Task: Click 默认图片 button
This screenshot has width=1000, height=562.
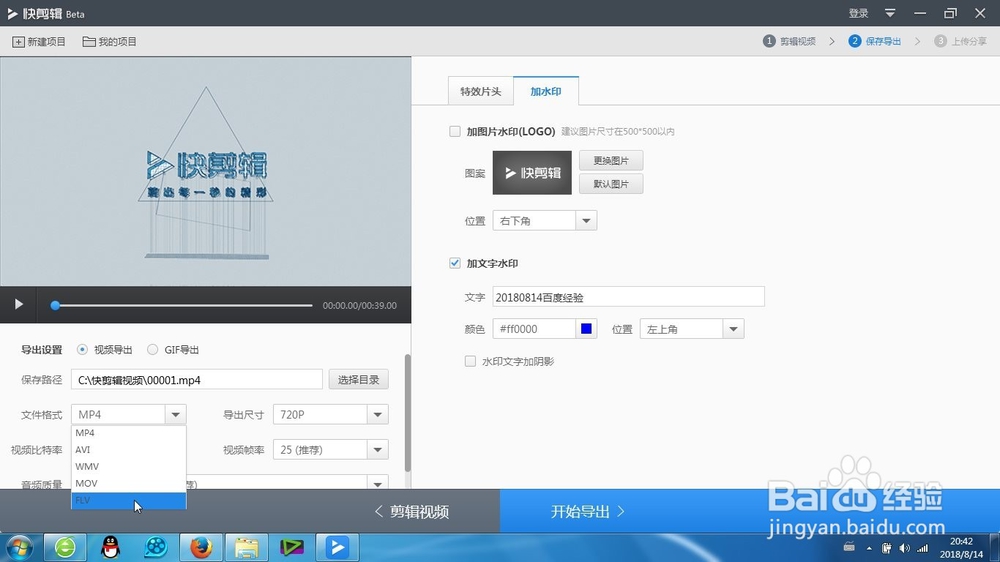Action: click(611, 184)
